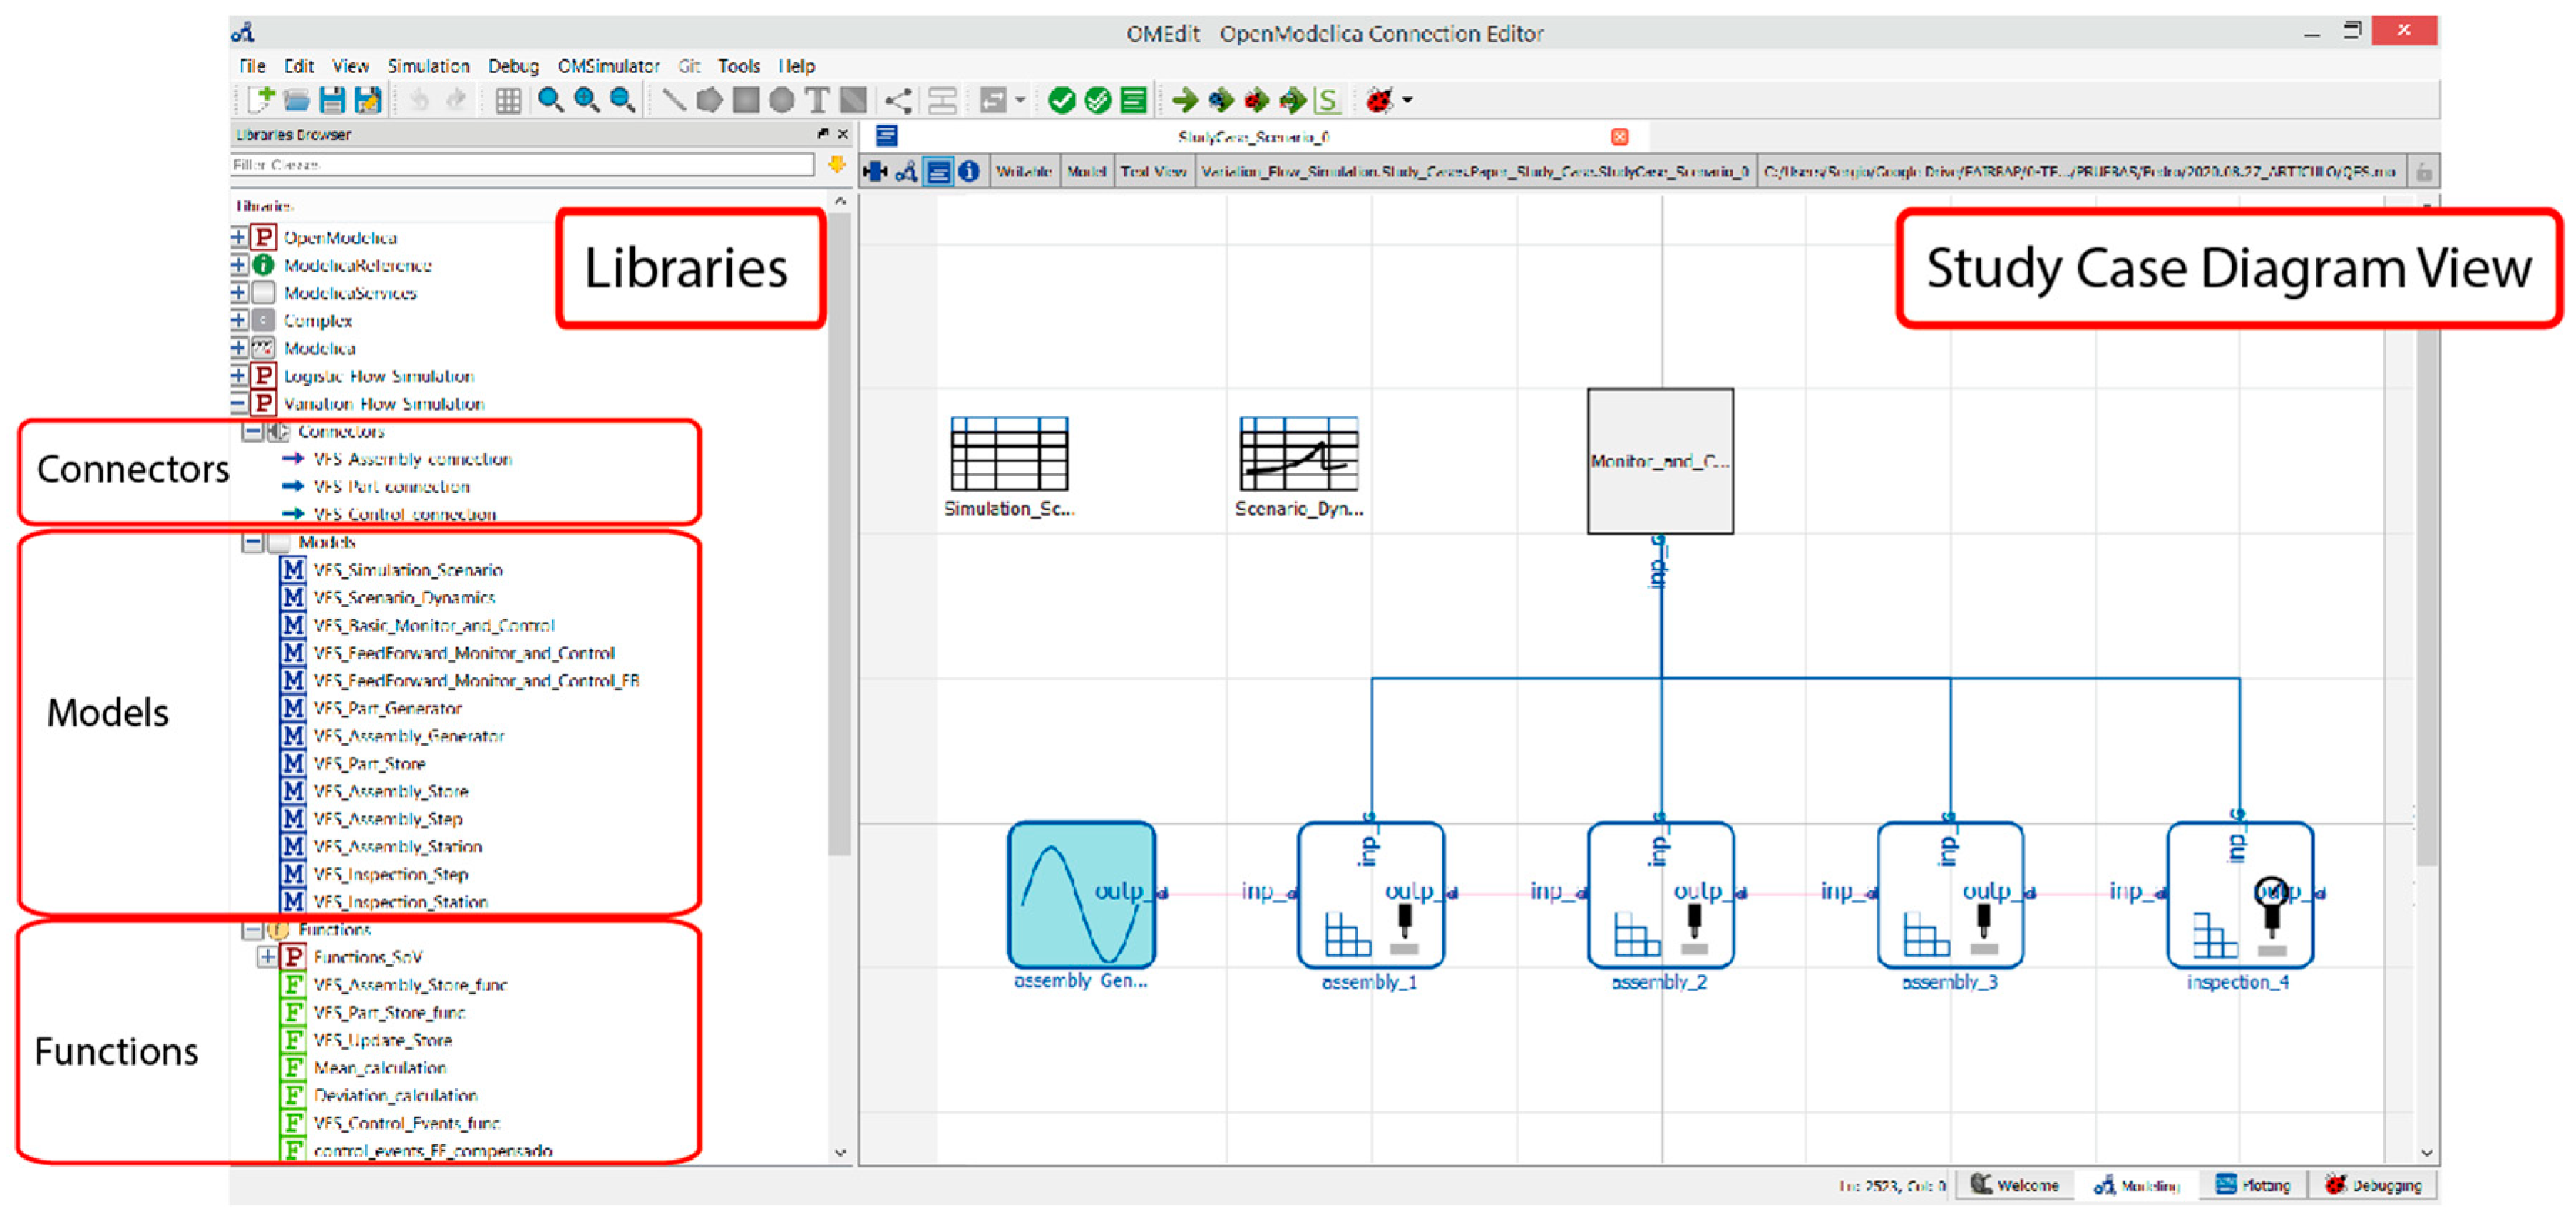Open the Simulation menu
Image resolution: width=2576 pixels, height=1226 pixels.
click(428, 66)
